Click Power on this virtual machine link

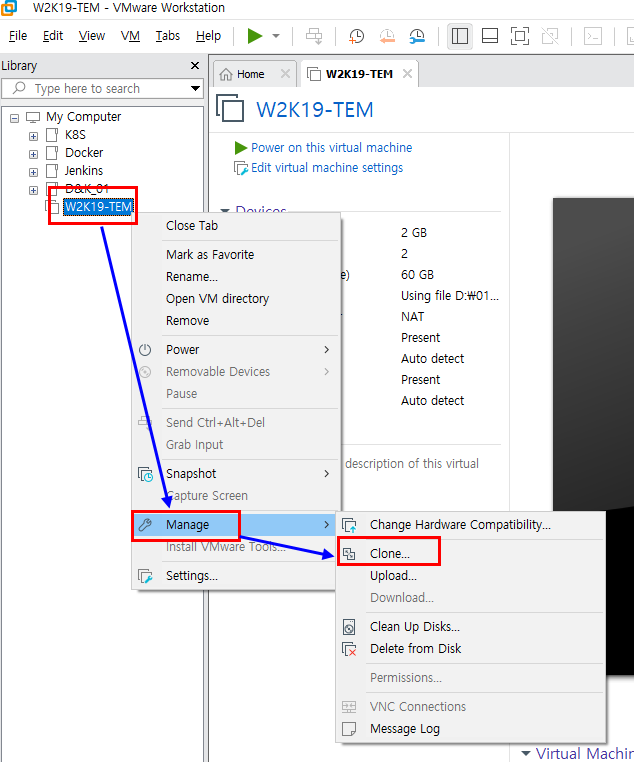click(331, 147)
